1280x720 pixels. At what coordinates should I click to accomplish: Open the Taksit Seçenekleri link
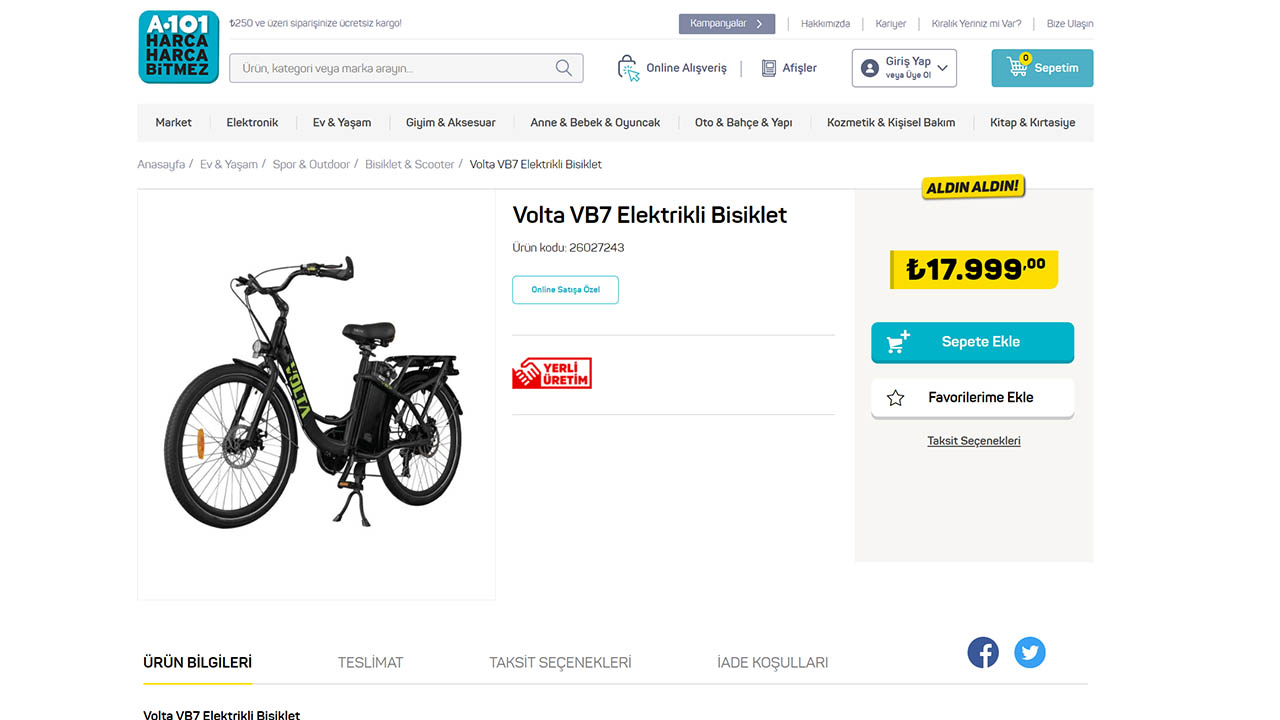coord(974,441)
